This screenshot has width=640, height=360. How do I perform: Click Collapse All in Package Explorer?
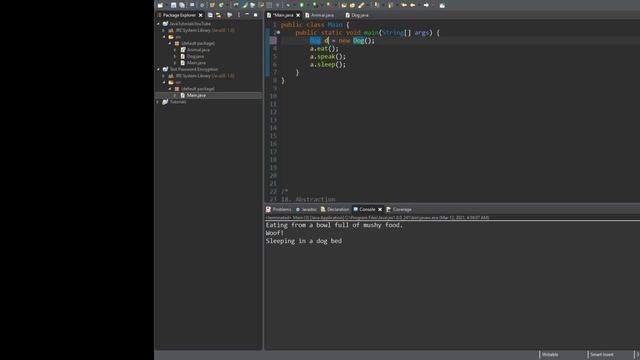click(x=210, y=15)
